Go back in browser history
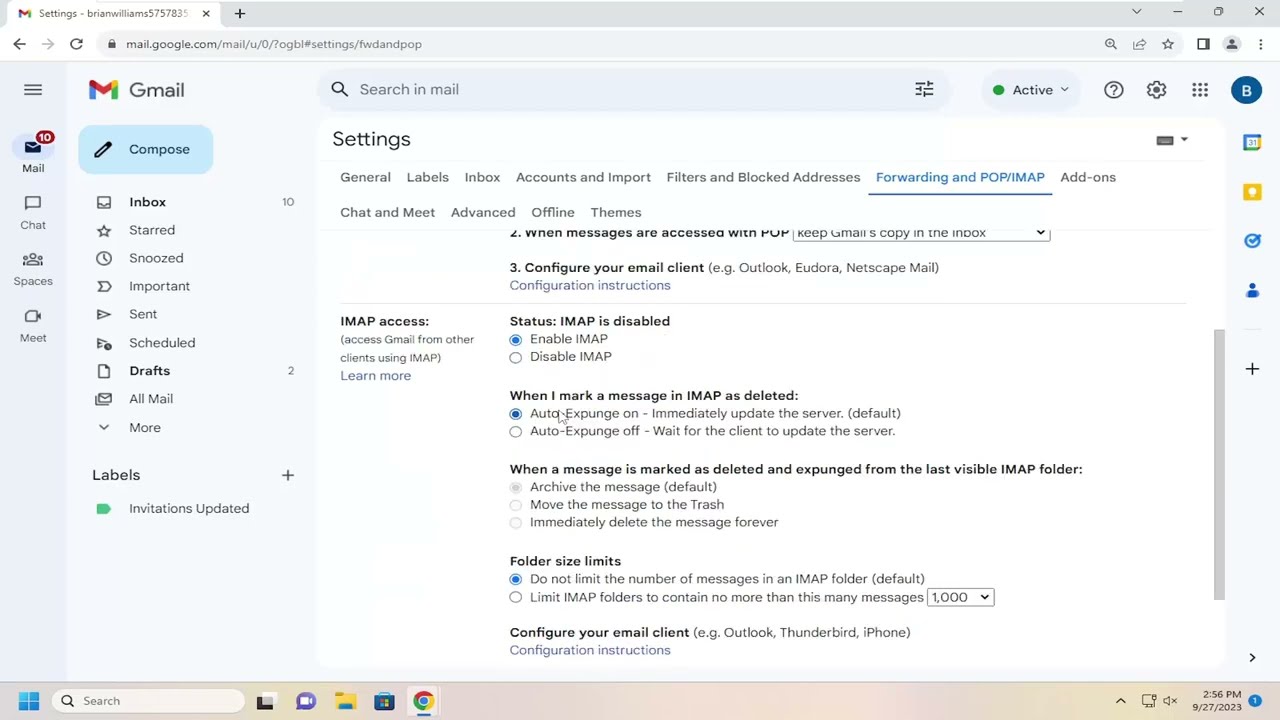The height and width of the screenshot is (720, 1280). [x=20, y=44]
